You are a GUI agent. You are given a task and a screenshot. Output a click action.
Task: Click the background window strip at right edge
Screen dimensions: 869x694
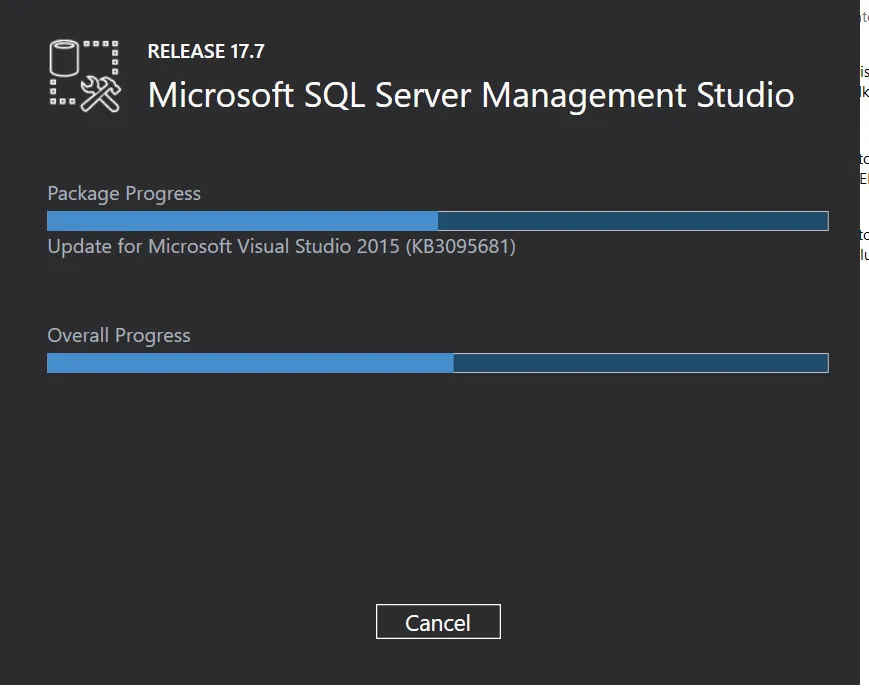tap(864, 400)
